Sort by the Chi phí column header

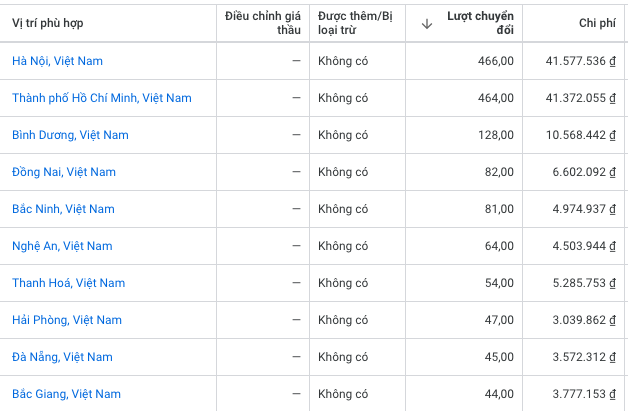pyautogui.click(x=597, y=23)
